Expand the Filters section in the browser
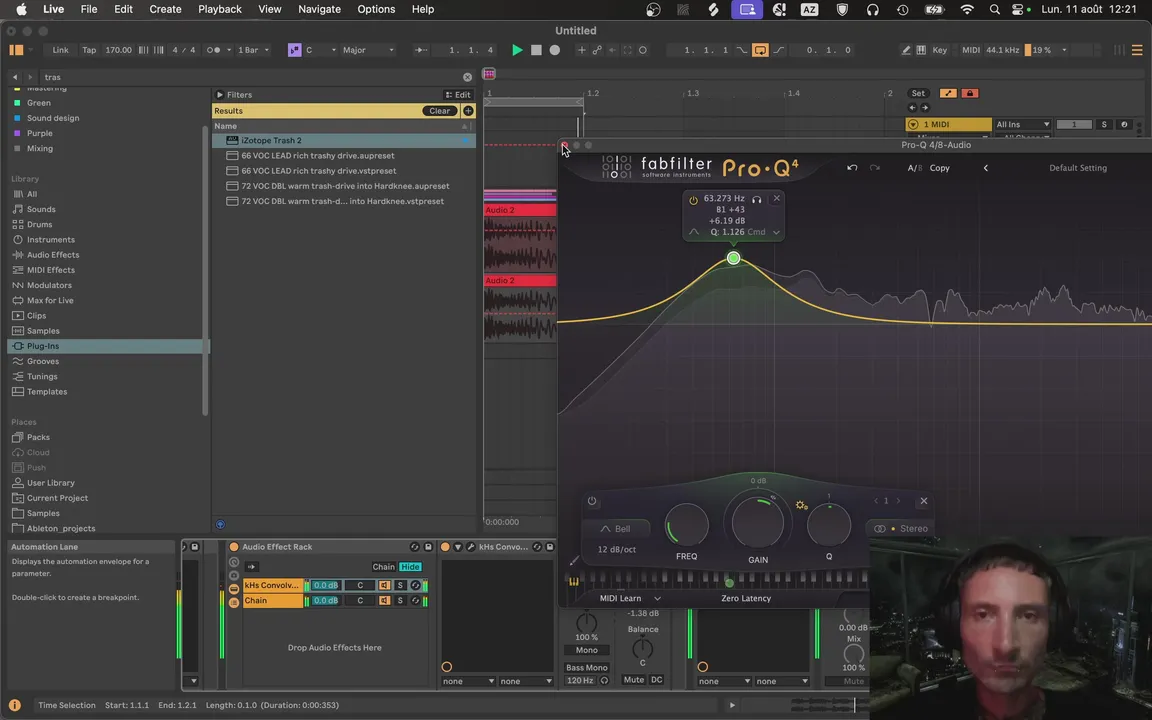Screen dimensions: 1152x720 pyautogui.click(x=220, y=95)
